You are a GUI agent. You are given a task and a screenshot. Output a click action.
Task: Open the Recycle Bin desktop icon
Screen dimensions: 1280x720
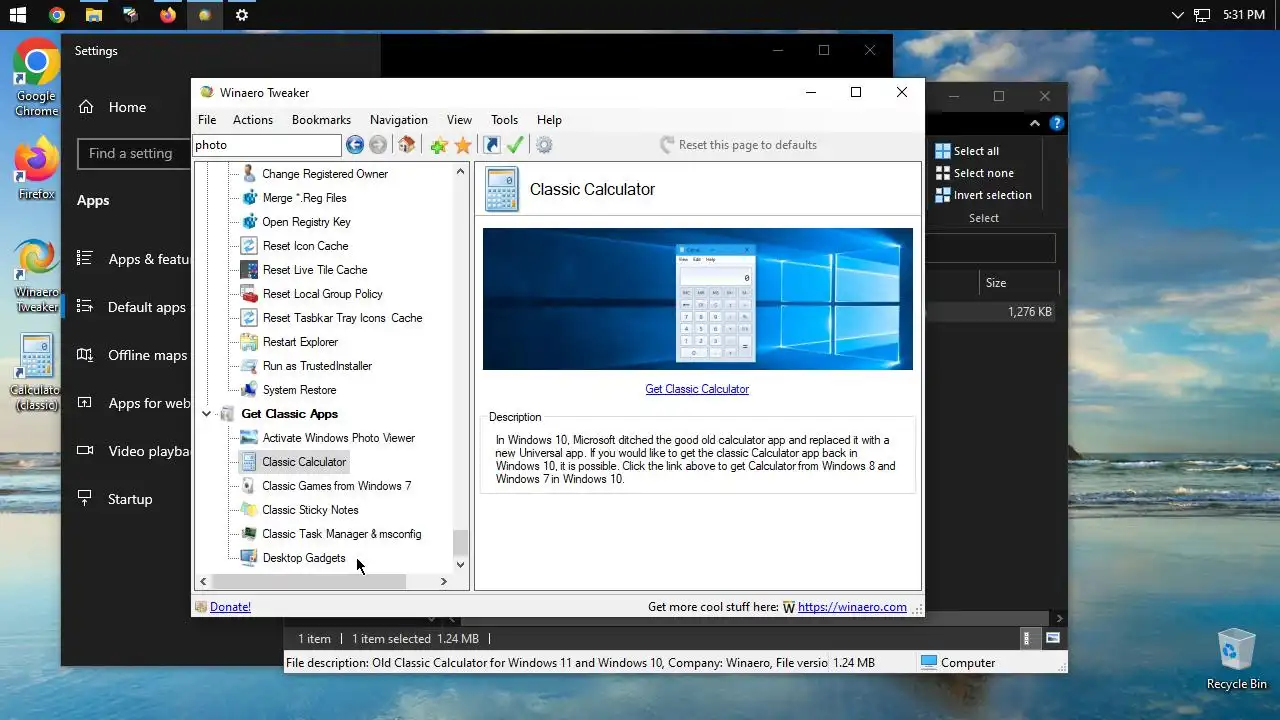[1236, 658]
